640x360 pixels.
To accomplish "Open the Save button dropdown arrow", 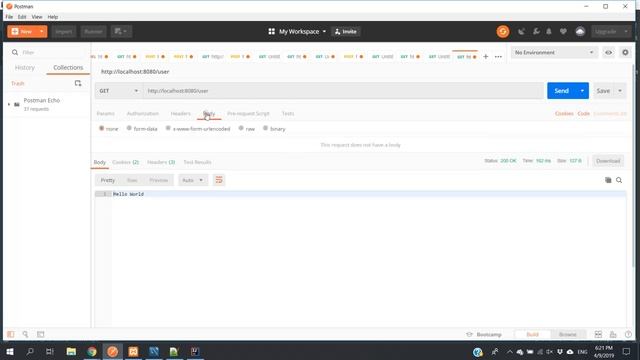I will click(x=620, y=91).
